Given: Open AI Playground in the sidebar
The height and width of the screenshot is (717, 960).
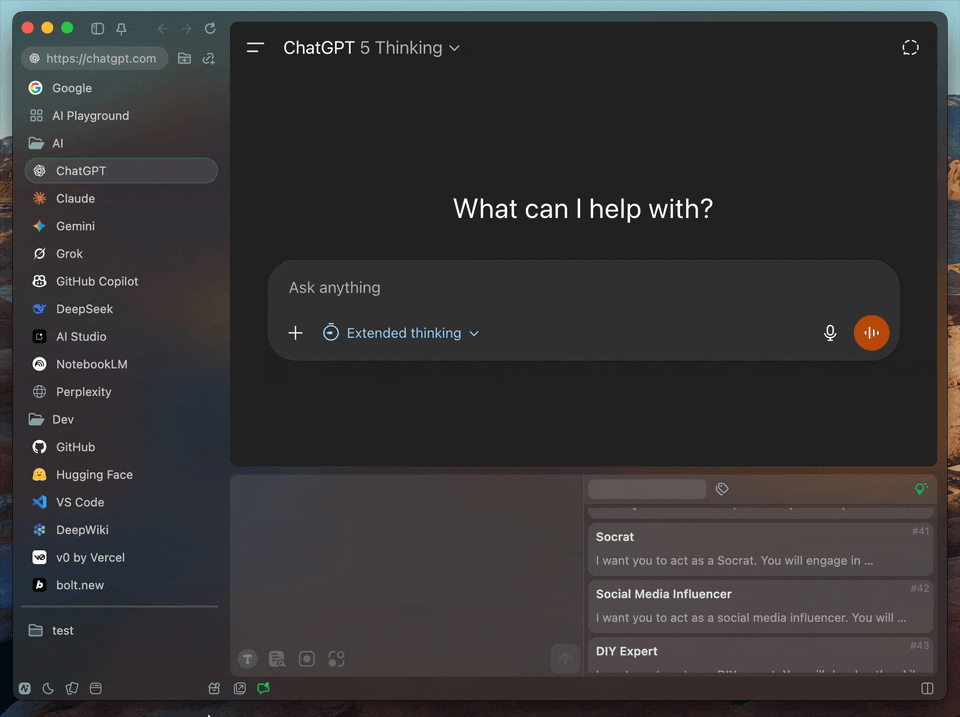Looking at the screenshot, I should [x=121, y=116].
